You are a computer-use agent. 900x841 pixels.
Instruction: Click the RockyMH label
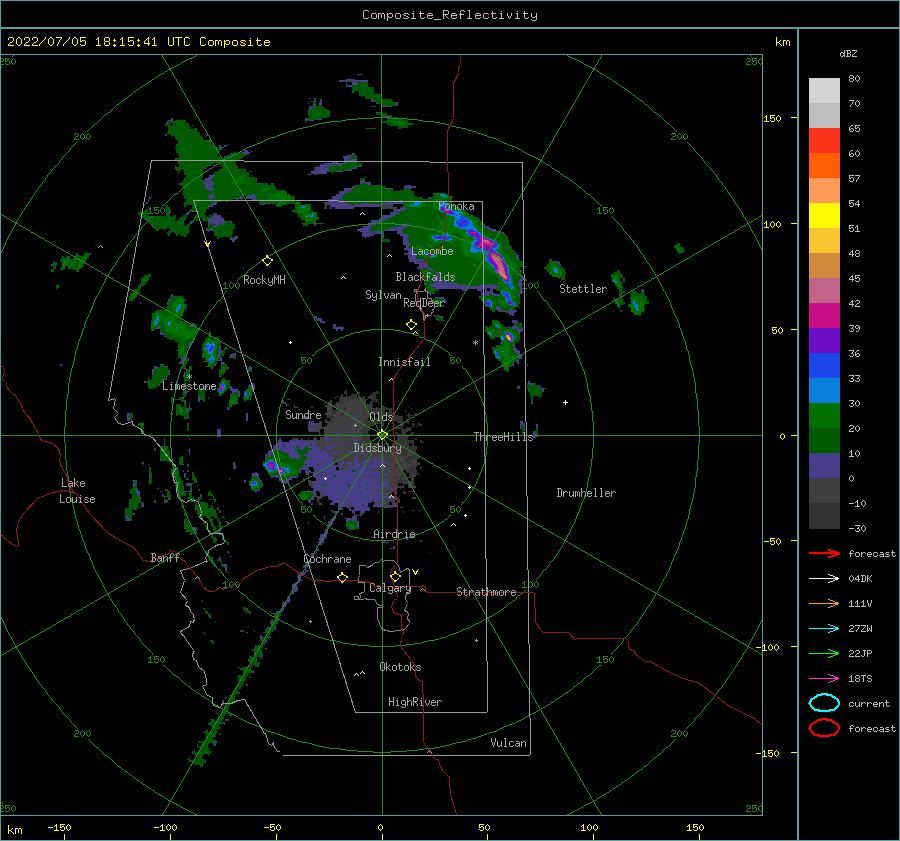264,280
